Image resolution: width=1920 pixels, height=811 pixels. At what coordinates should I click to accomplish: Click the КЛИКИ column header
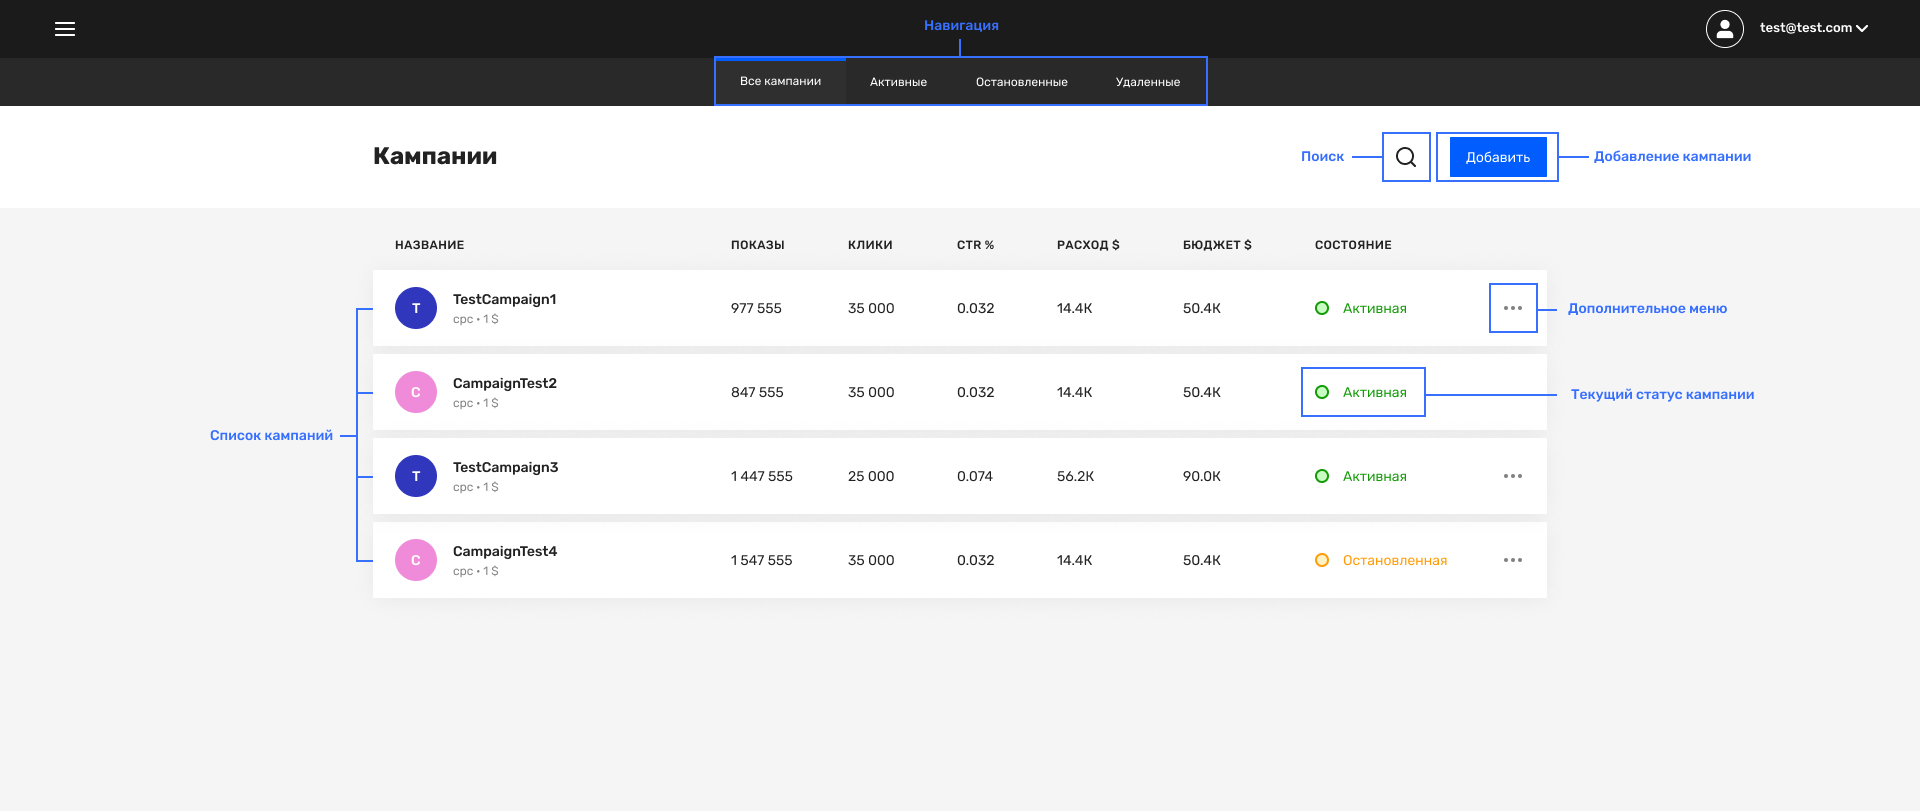pos(870,245)
